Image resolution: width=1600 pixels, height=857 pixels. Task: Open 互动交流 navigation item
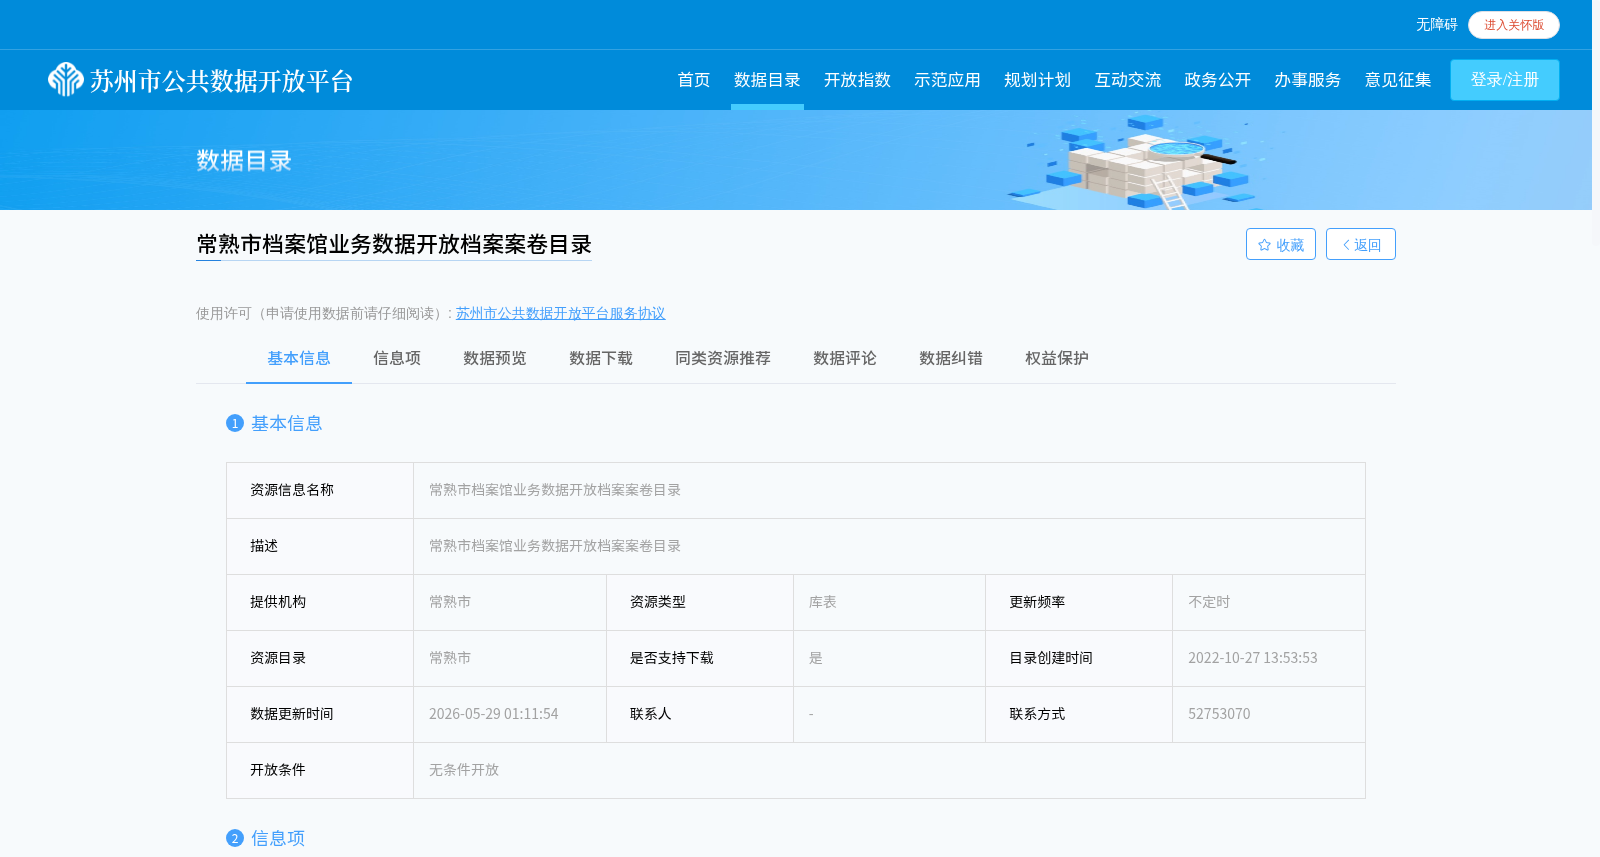(x=1127, y=80)
